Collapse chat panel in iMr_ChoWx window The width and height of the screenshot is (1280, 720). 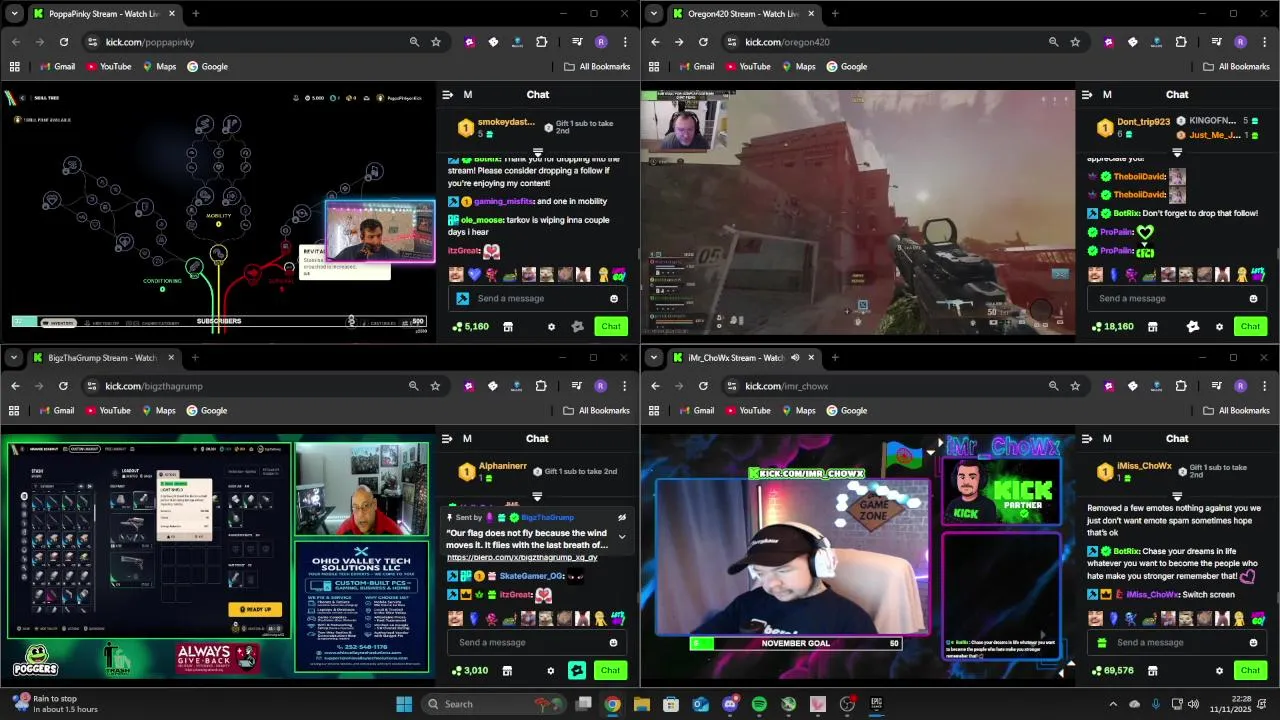1087,439
